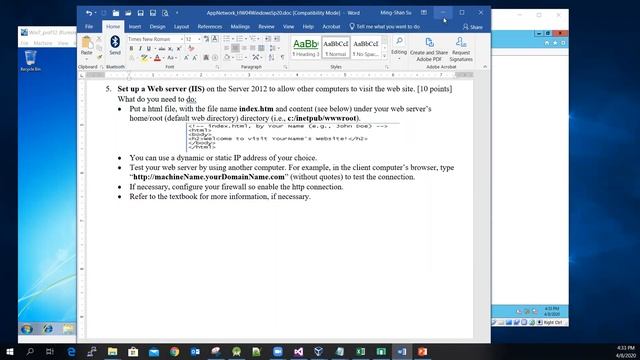Click the red font color icon
Screen dimensions: 640x360
coord(157,58)
